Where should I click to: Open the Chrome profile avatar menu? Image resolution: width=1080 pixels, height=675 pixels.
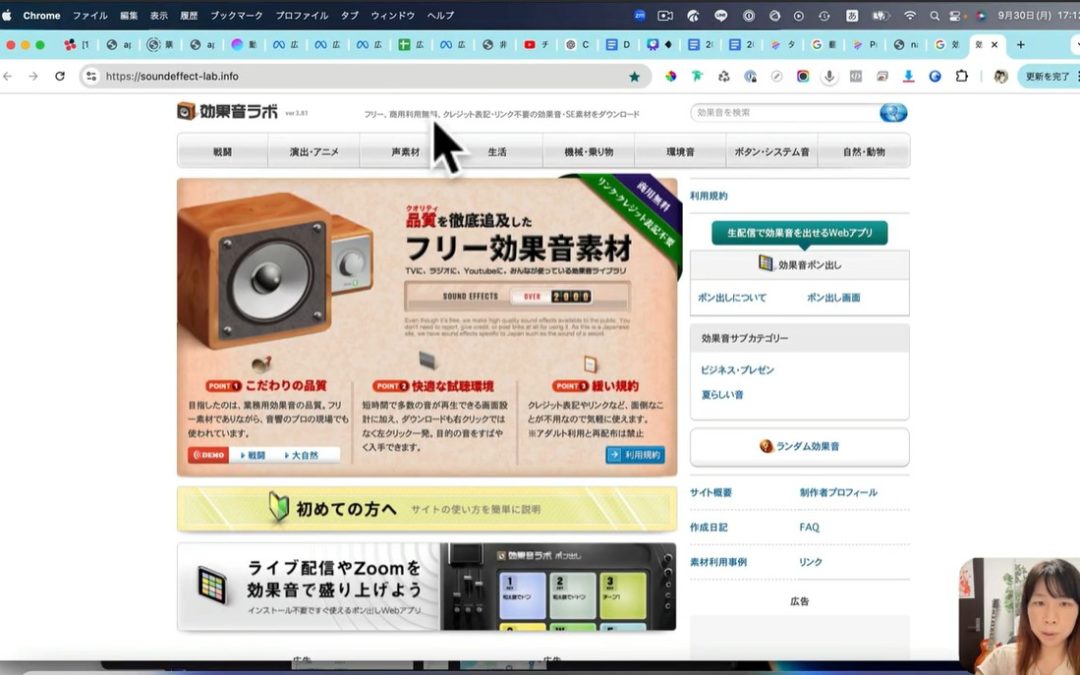[x=1000, y=76]
